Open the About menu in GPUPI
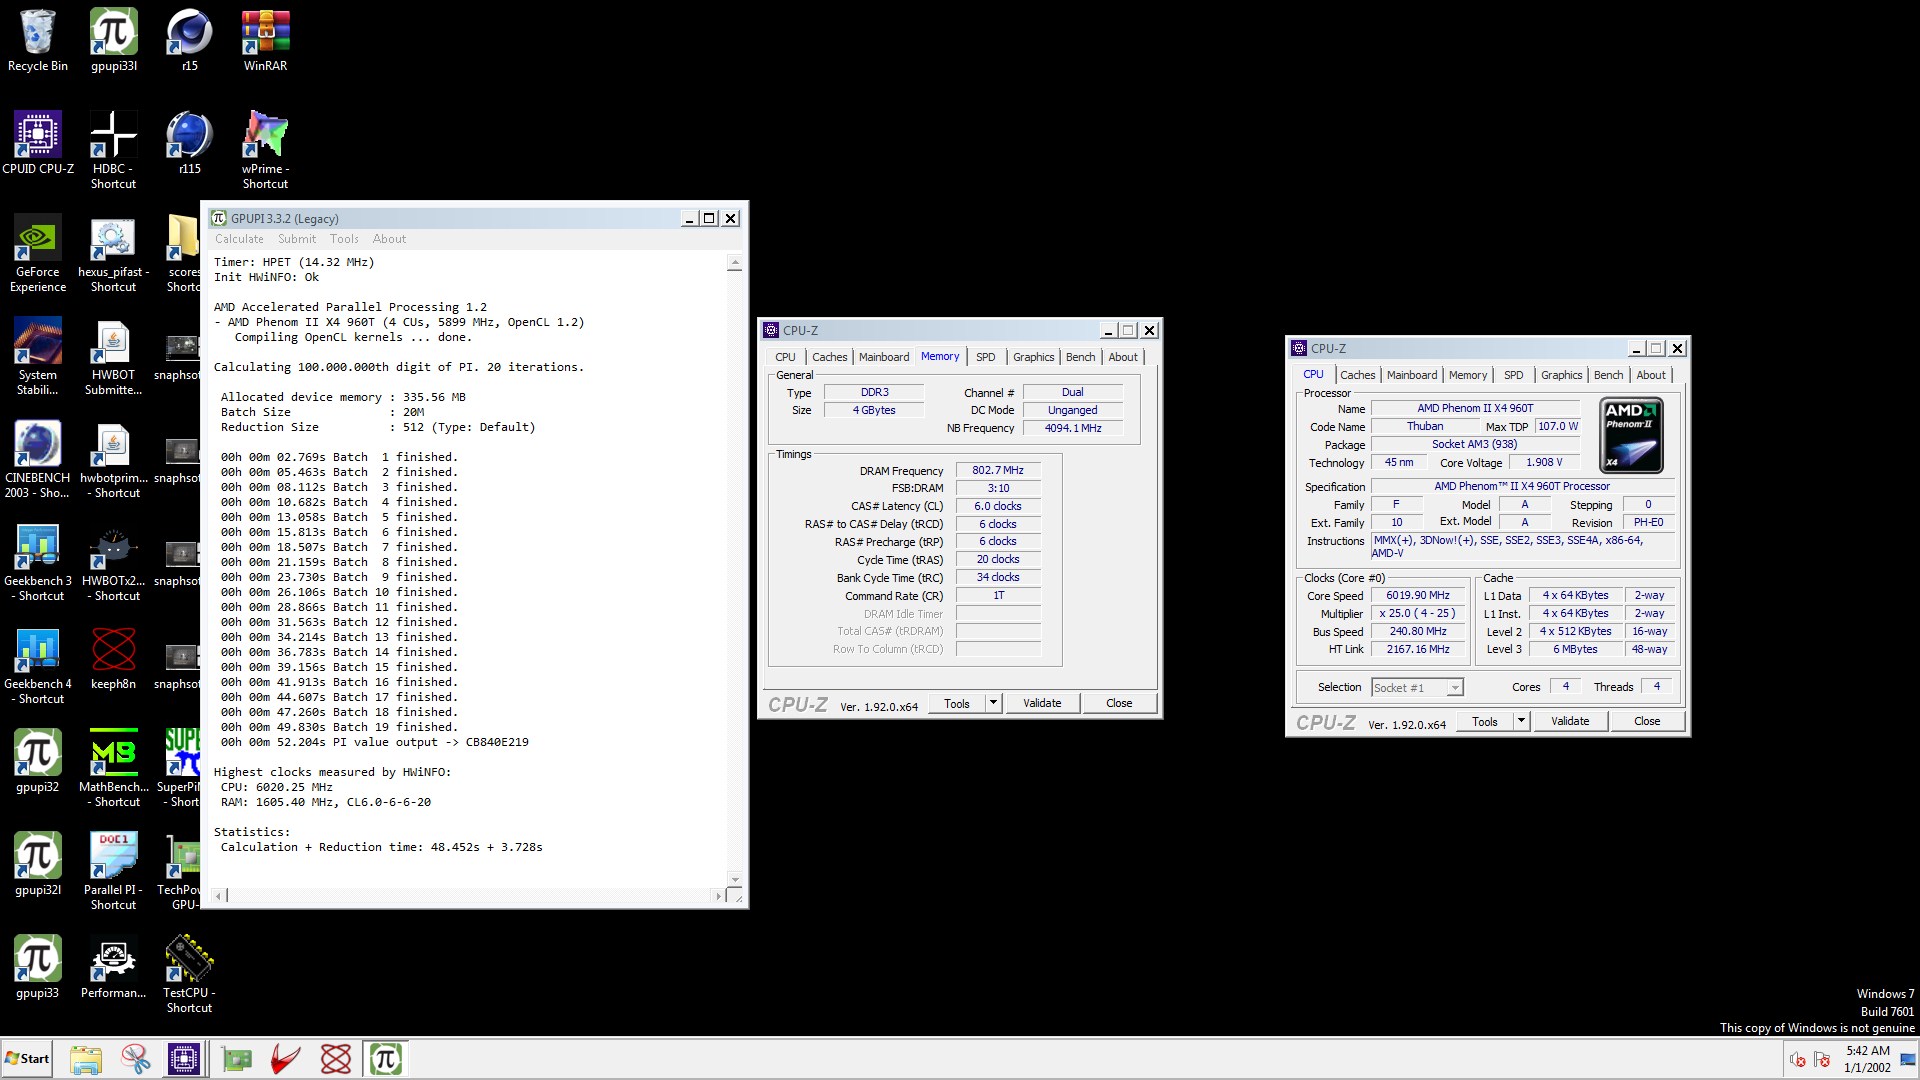The width and height of the screenshot is (1920, 1080). 390,239
